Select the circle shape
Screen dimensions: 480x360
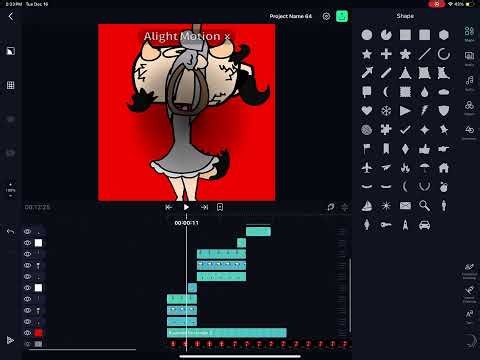[367, 35]
